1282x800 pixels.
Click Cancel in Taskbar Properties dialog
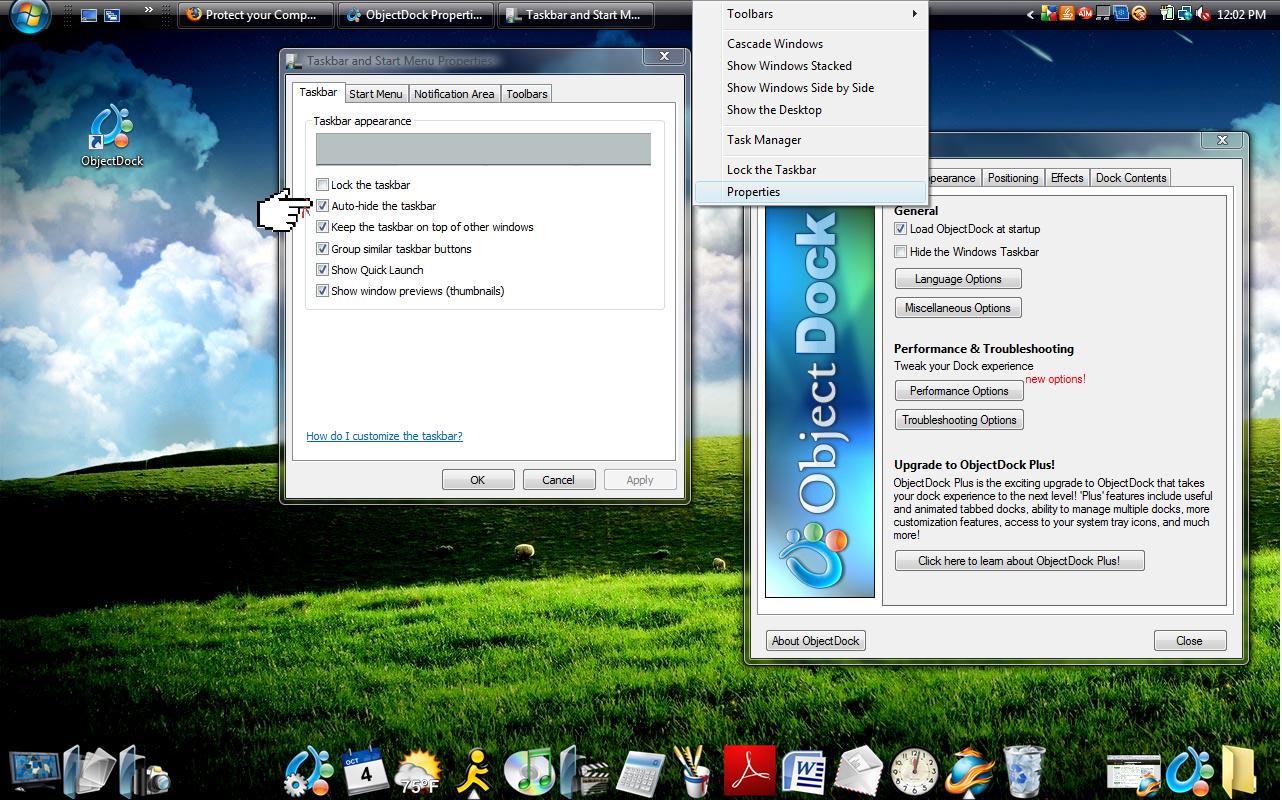pyautogui.click(x=559, y=480)
